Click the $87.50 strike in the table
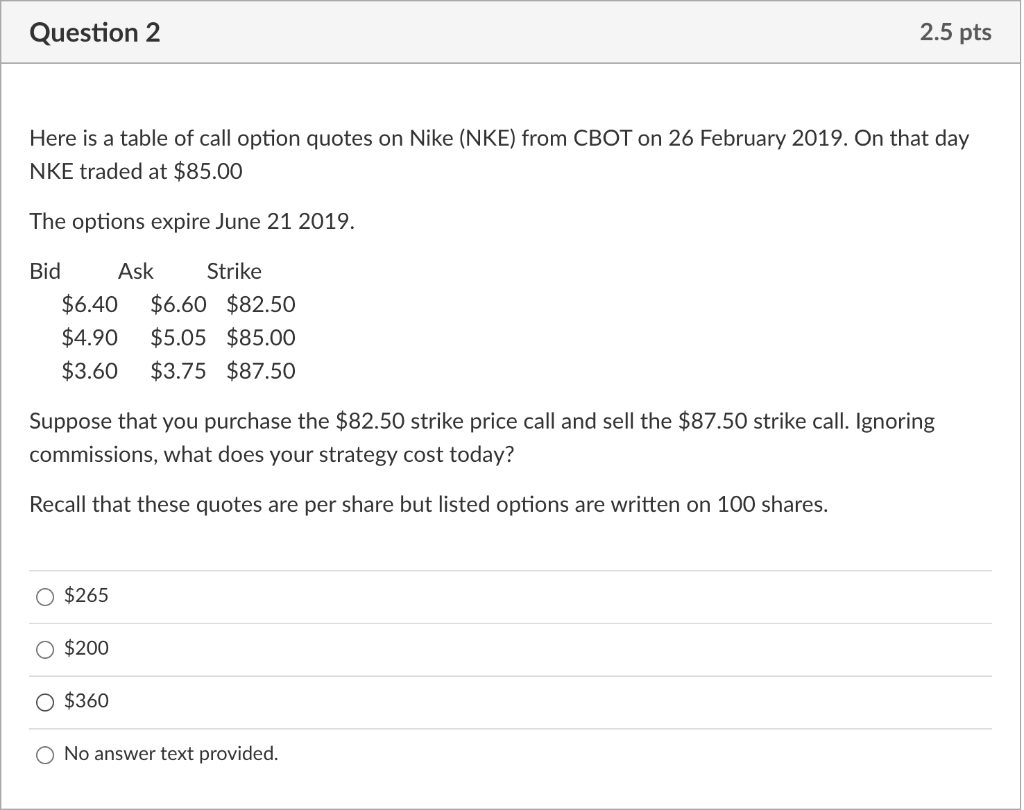Image resolution: width=1024 pixels, height=810 pixels. tap(261, 371)
